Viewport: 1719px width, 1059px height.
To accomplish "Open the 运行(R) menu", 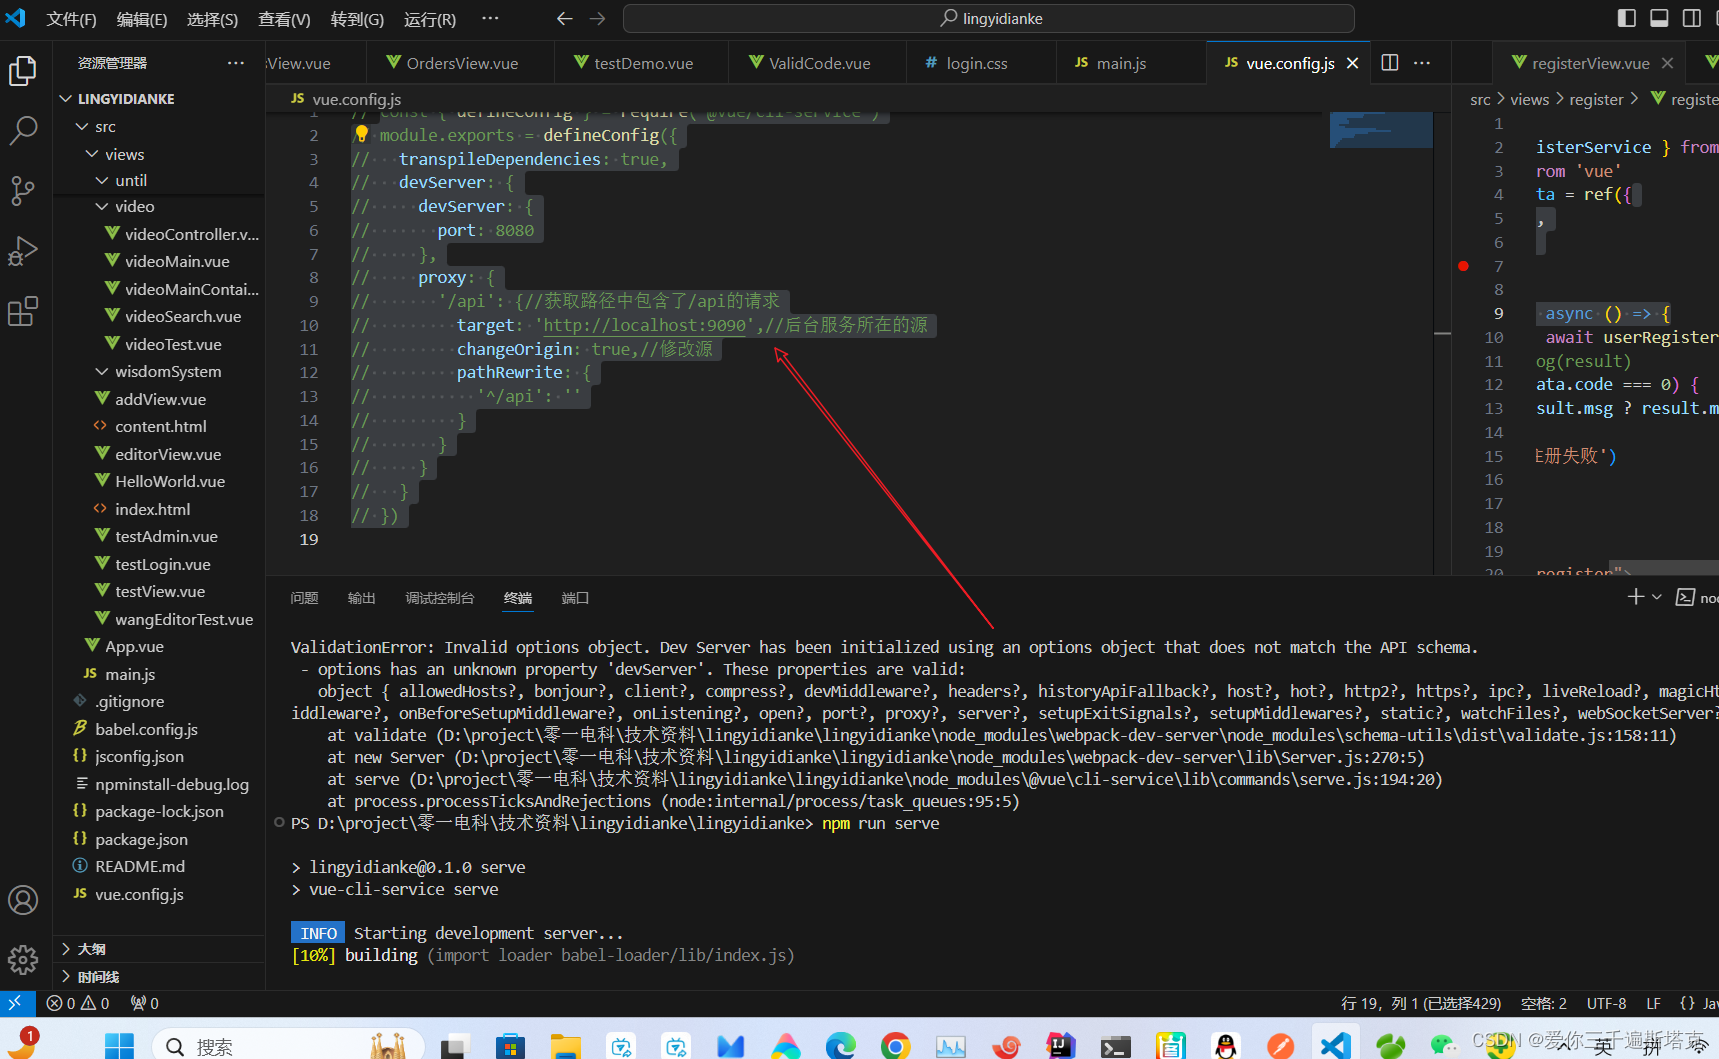I will pyautogui.click(x=430, y=18).
